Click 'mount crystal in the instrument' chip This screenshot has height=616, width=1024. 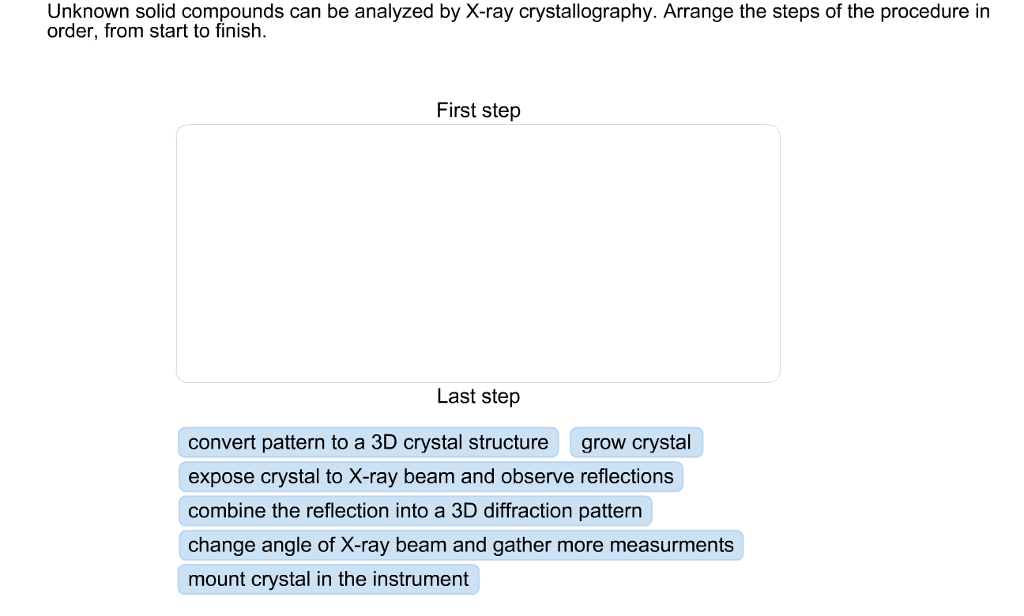[327, 579]
